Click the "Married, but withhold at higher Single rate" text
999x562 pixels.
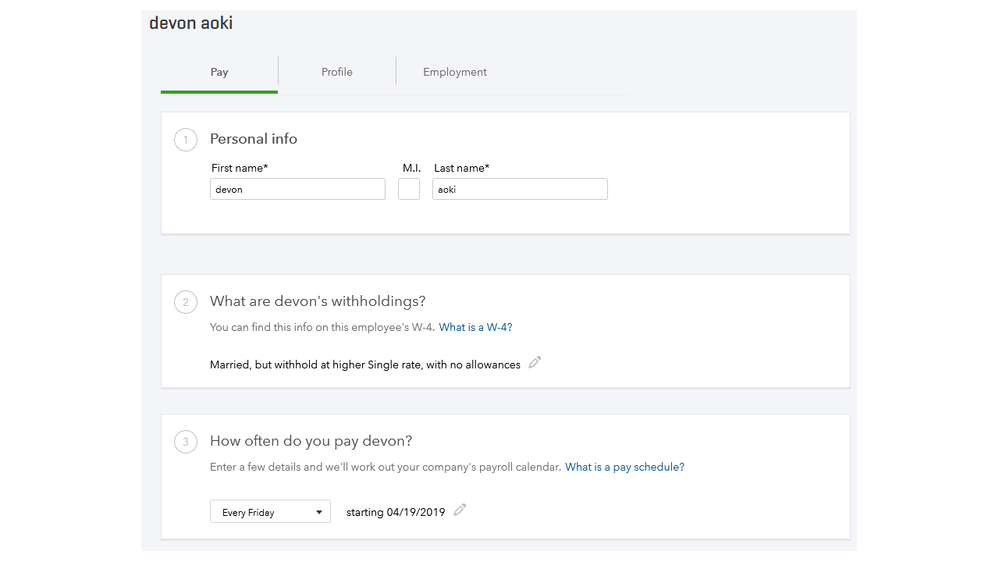tap(365, 365)
